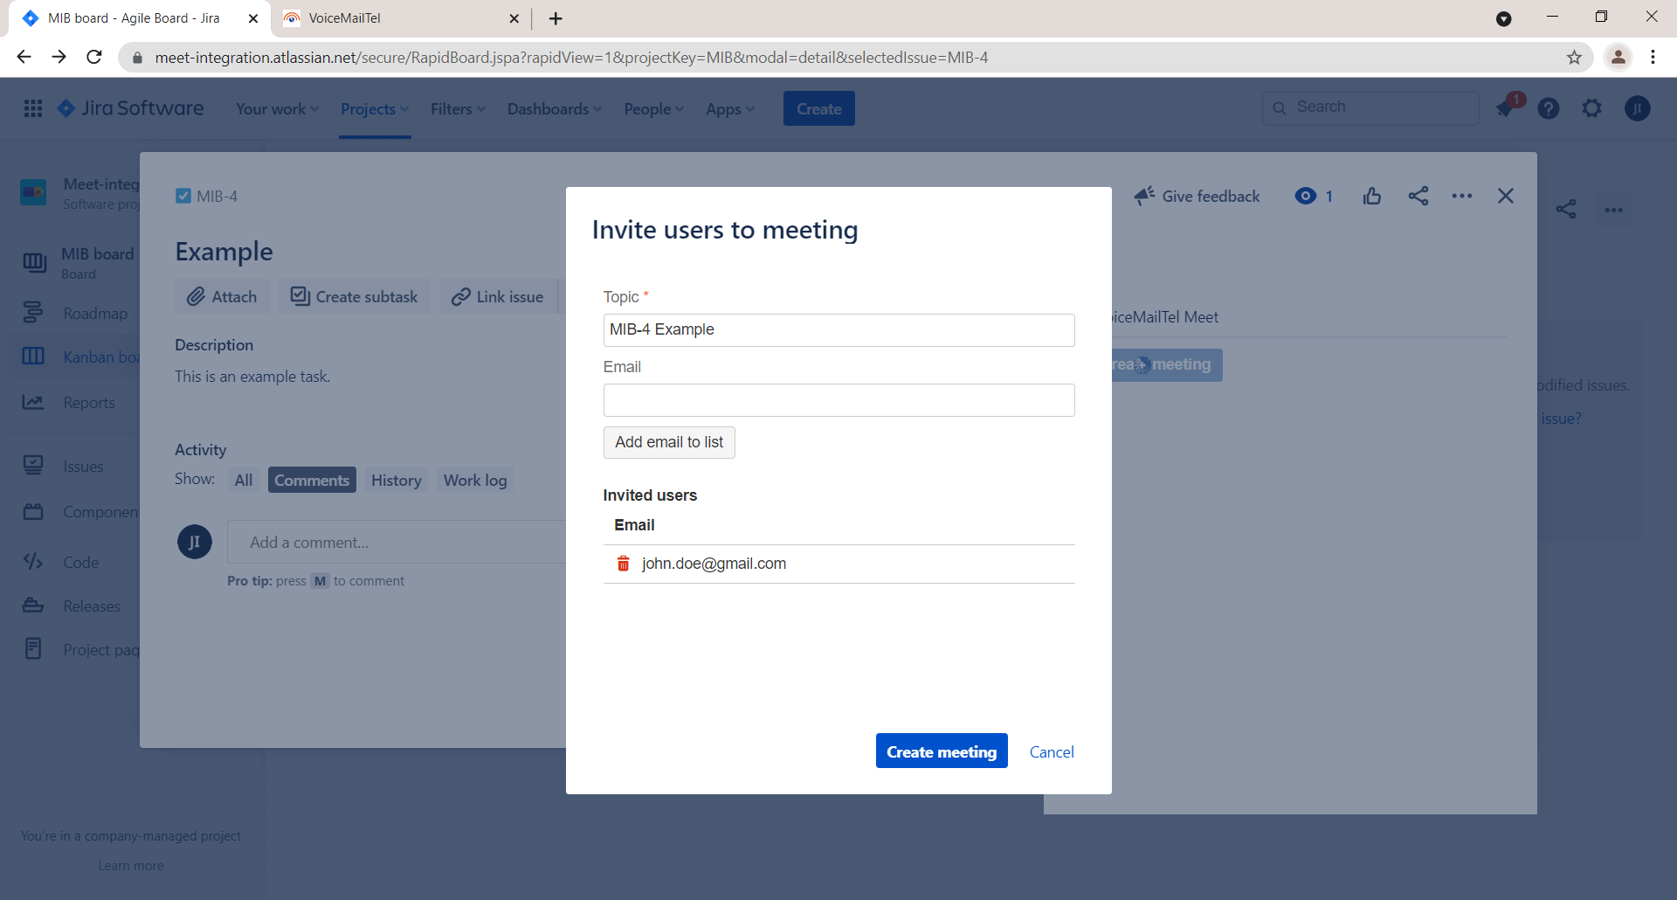The width and height of the screenshot is (1677, 900).
Task: Share the MIB-4 issue
Action: tap(1418, 196)
